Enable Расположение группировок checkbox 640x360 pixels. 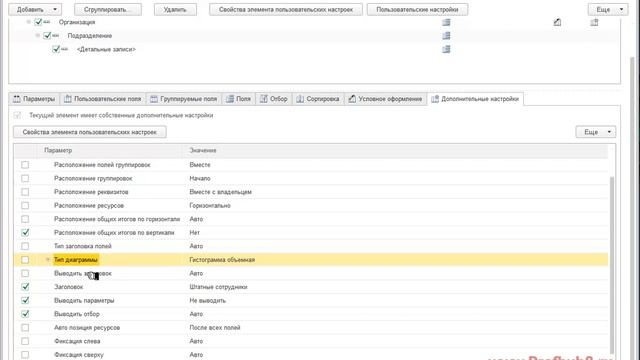(25, 178)
